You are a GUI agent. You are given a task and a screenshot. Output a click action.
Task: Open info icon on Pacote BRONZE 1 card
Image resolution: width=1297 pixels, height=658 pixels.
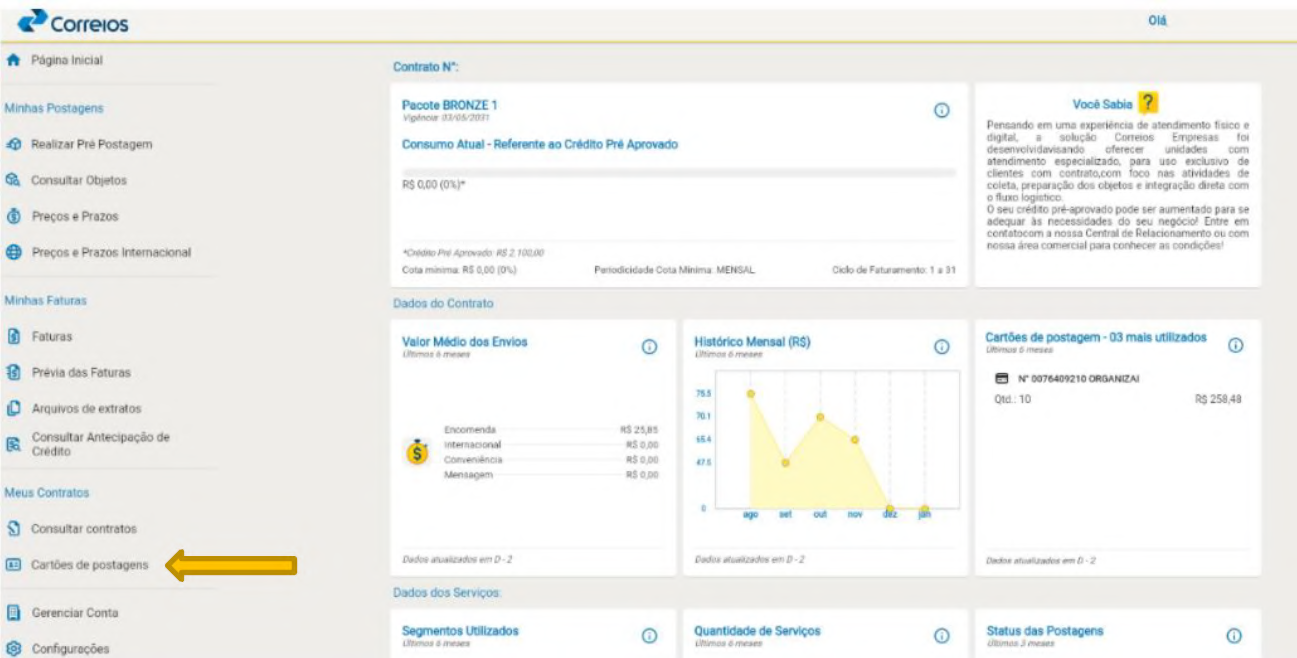[941, 110]
